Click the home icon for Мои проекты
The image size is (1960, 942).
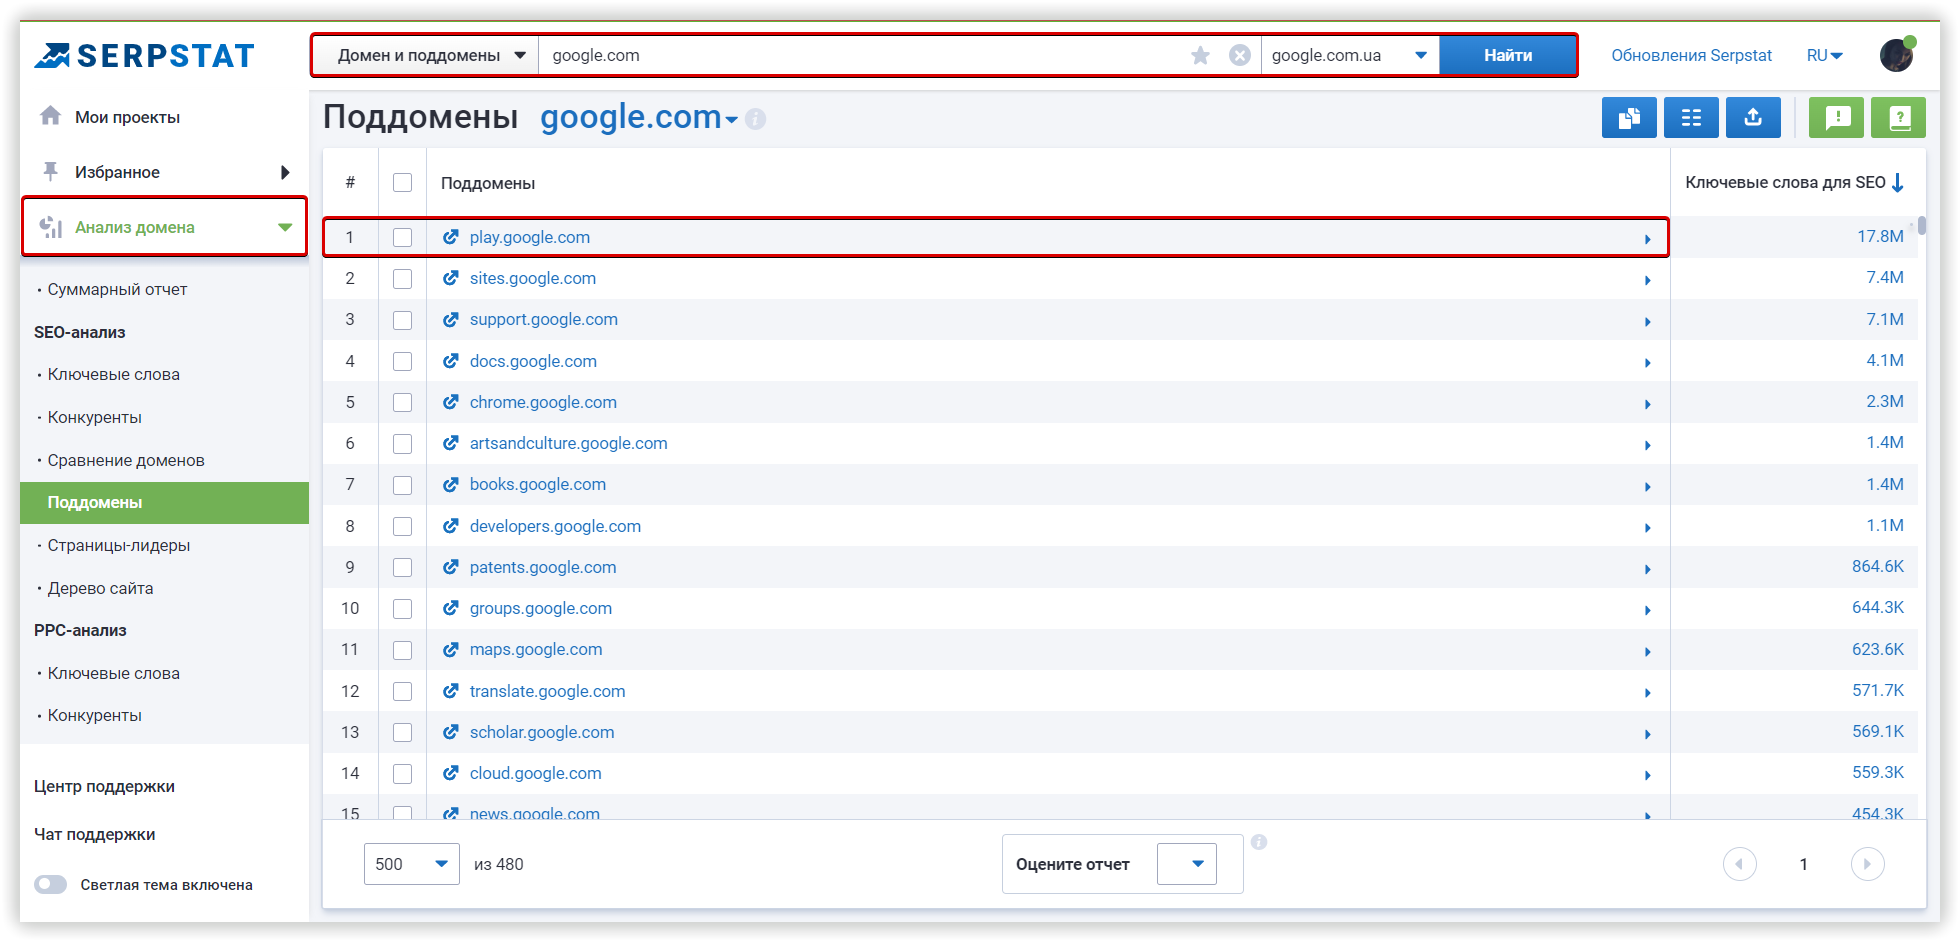[x=50, y=116]
